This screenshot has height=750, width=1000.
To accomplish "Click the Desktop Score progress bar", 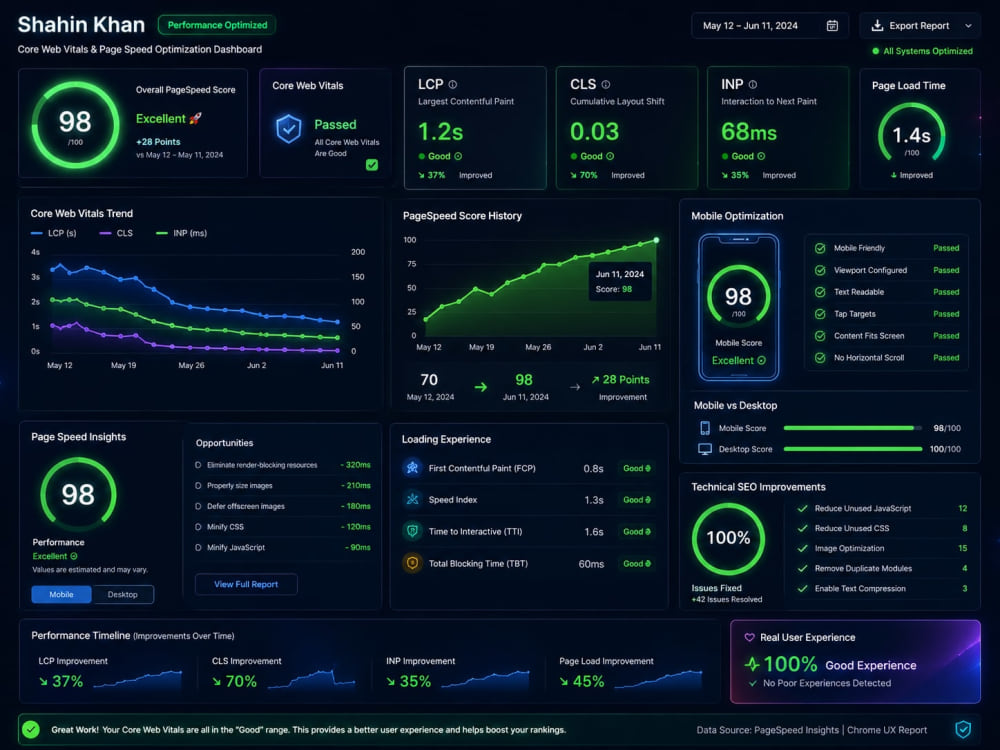I will click(853, 449).
